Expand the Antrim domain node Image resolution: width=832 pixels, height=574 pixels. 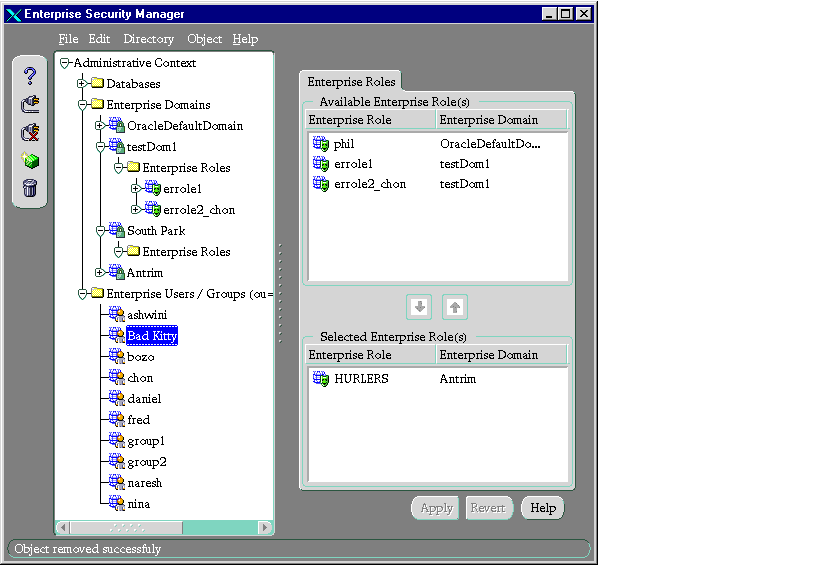pyautogui.click(x=100, y=273)
